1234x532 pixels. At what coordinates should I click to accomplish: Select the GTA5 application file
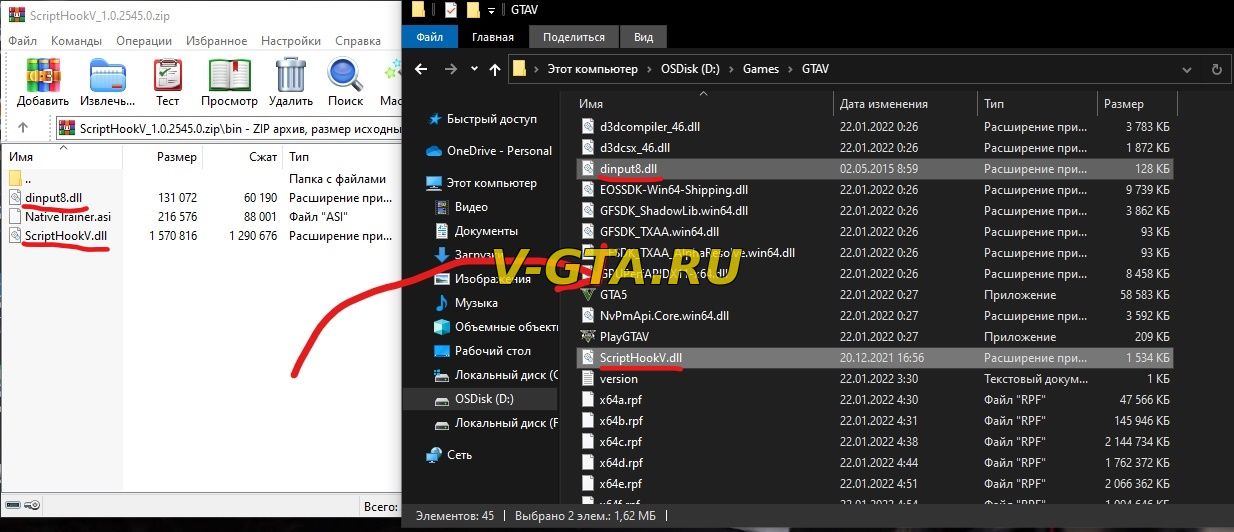(613, 295)
